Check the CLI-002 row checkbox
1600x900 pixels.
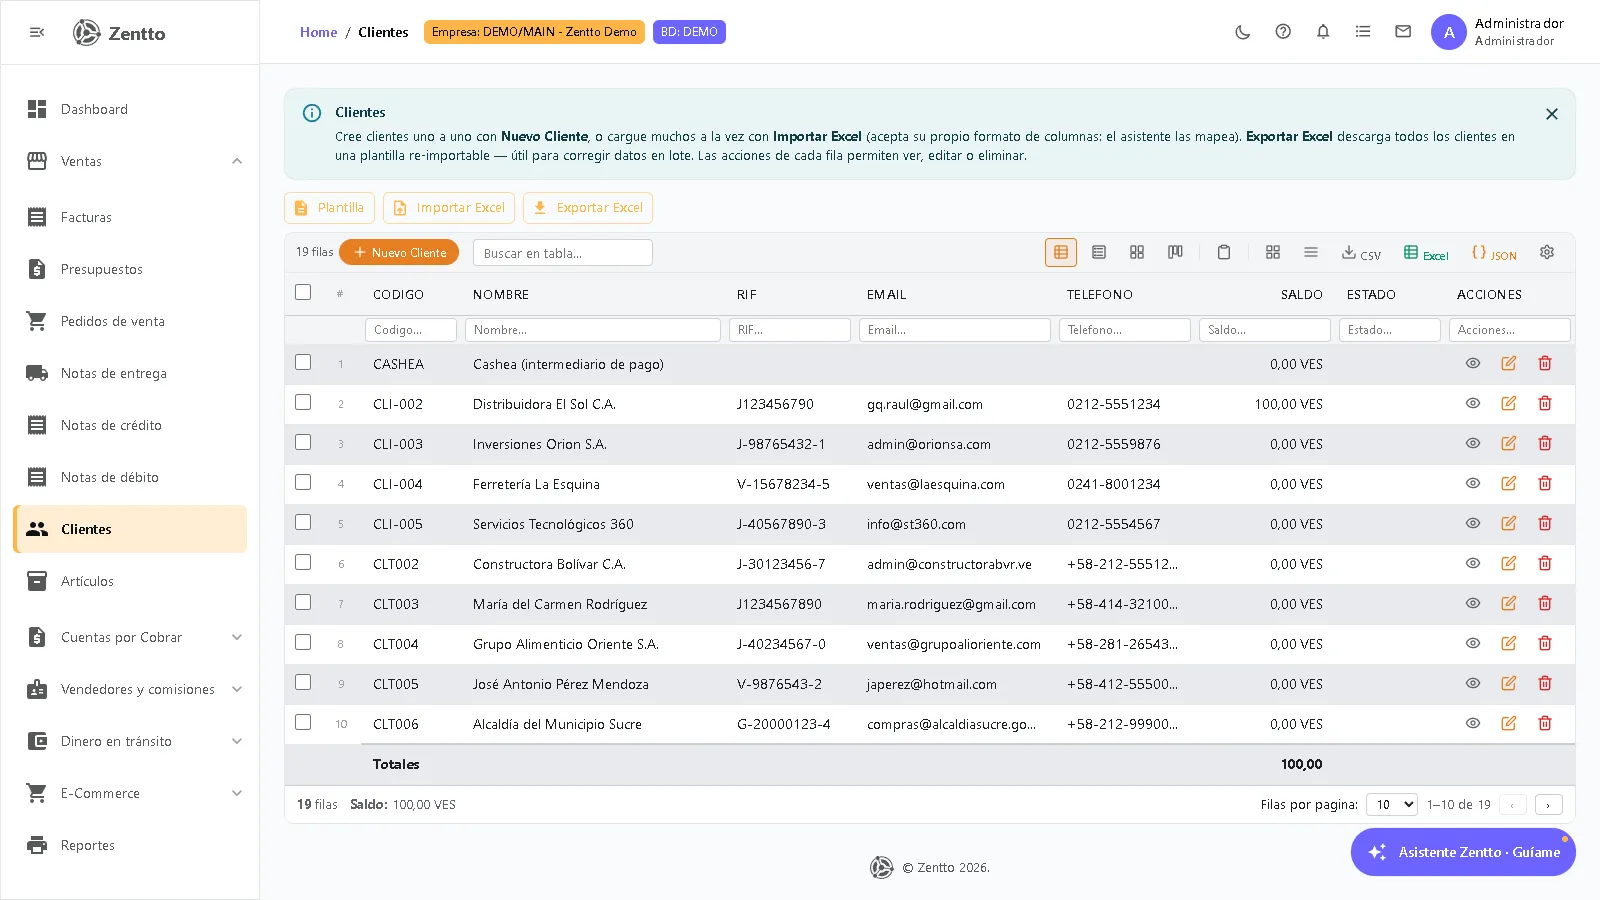303,402
